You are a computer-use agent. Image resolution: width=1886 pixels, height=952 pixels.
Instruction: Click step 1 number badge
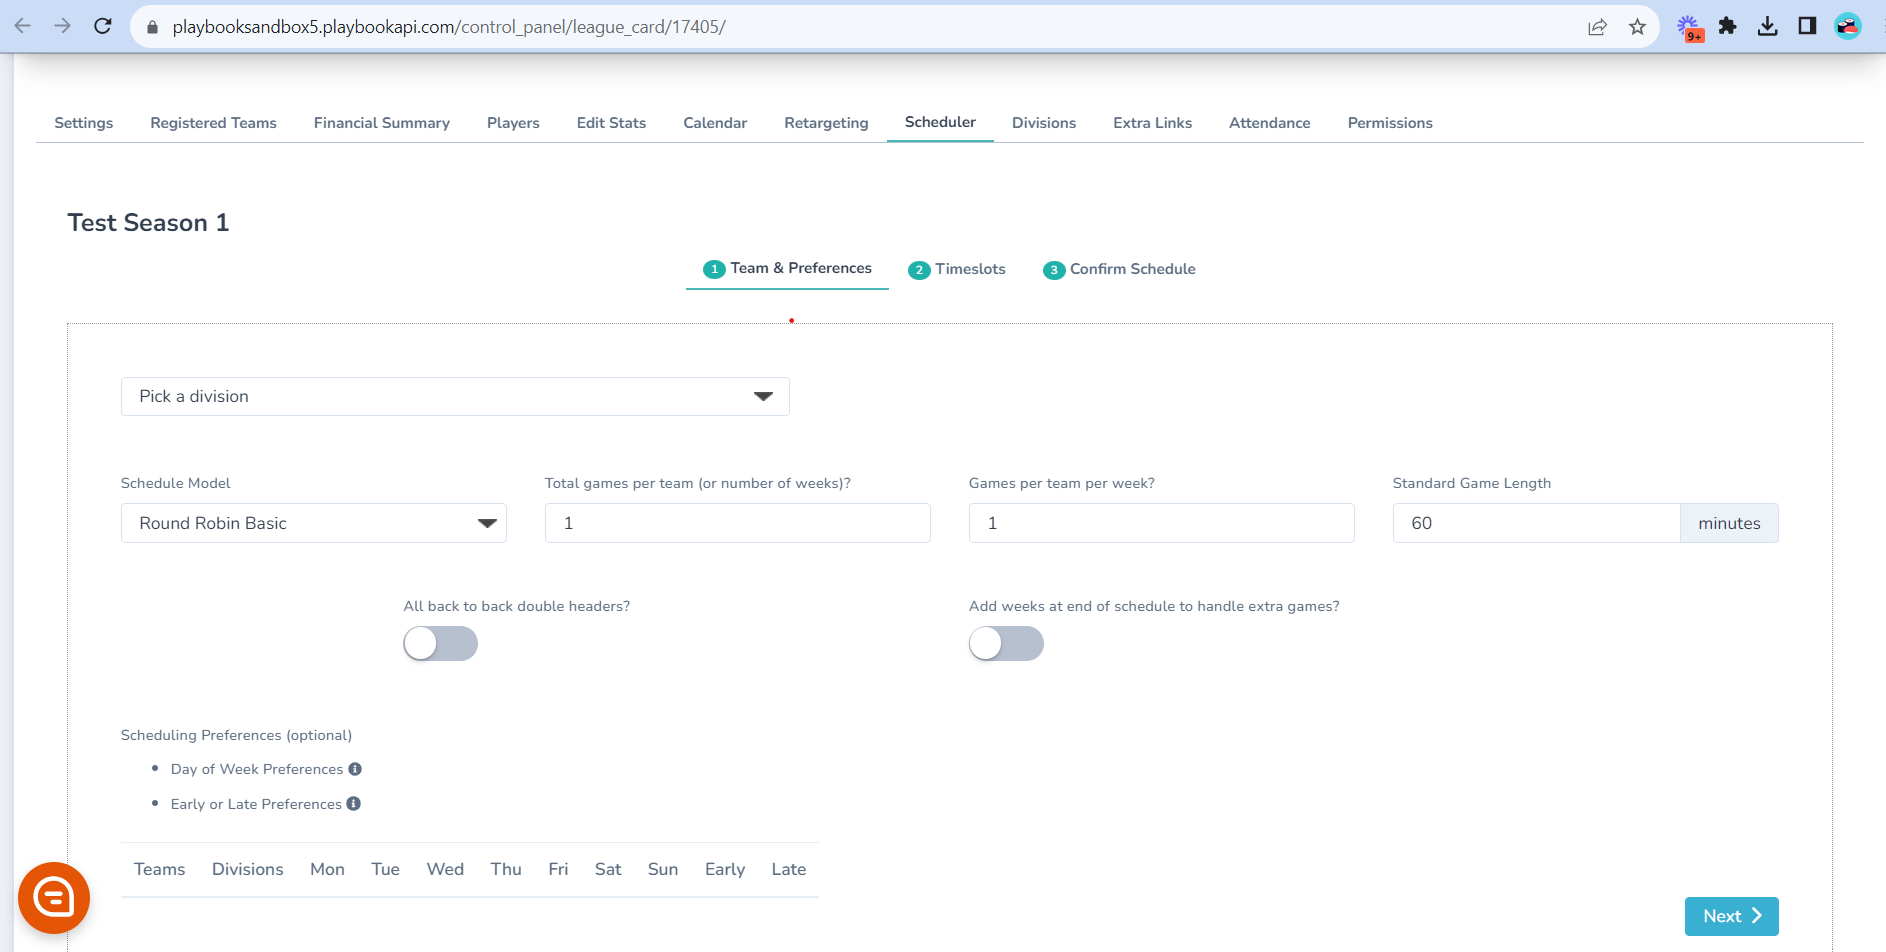click(714, 269)
